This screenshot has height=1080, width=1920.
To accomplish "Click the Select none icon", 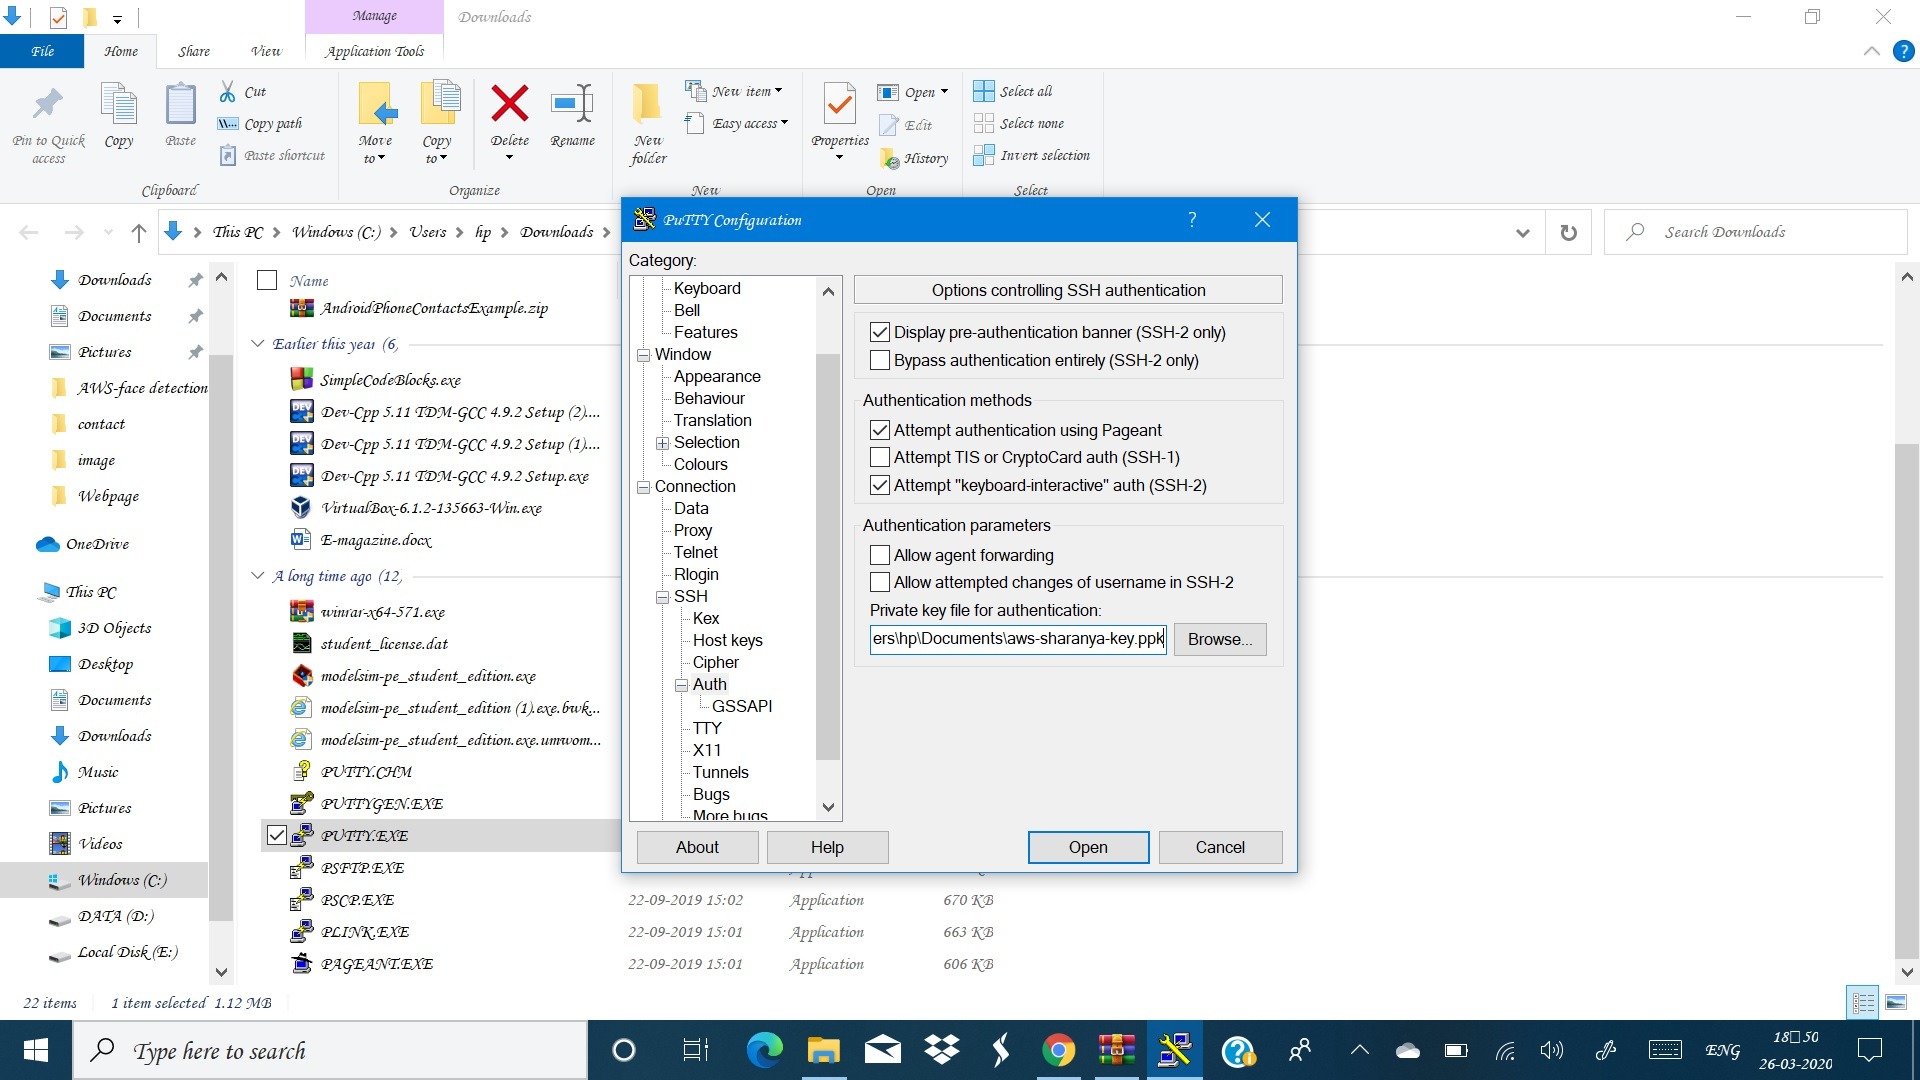I will 984,123.
